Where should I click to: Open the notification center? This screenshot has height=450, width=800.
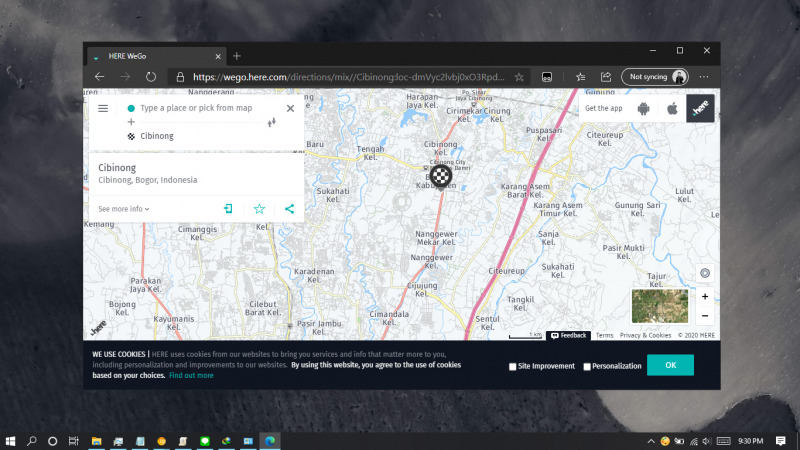pos(781,441)
